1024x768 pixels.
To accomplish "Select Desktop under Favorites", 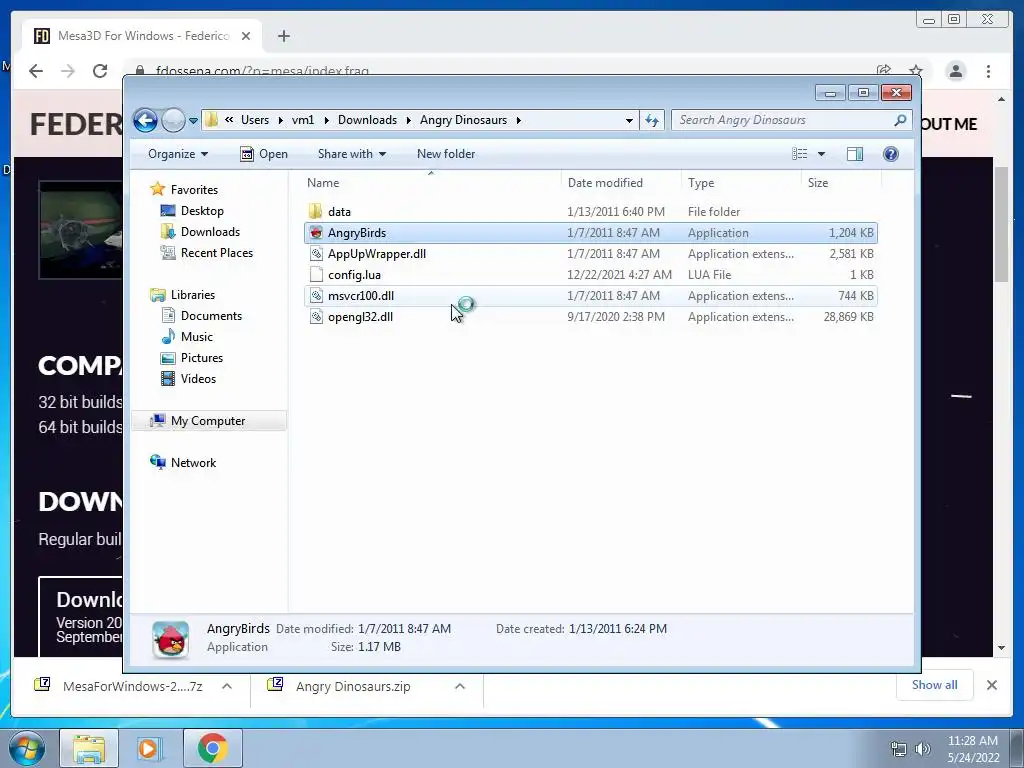I will (x=202, y=211).
